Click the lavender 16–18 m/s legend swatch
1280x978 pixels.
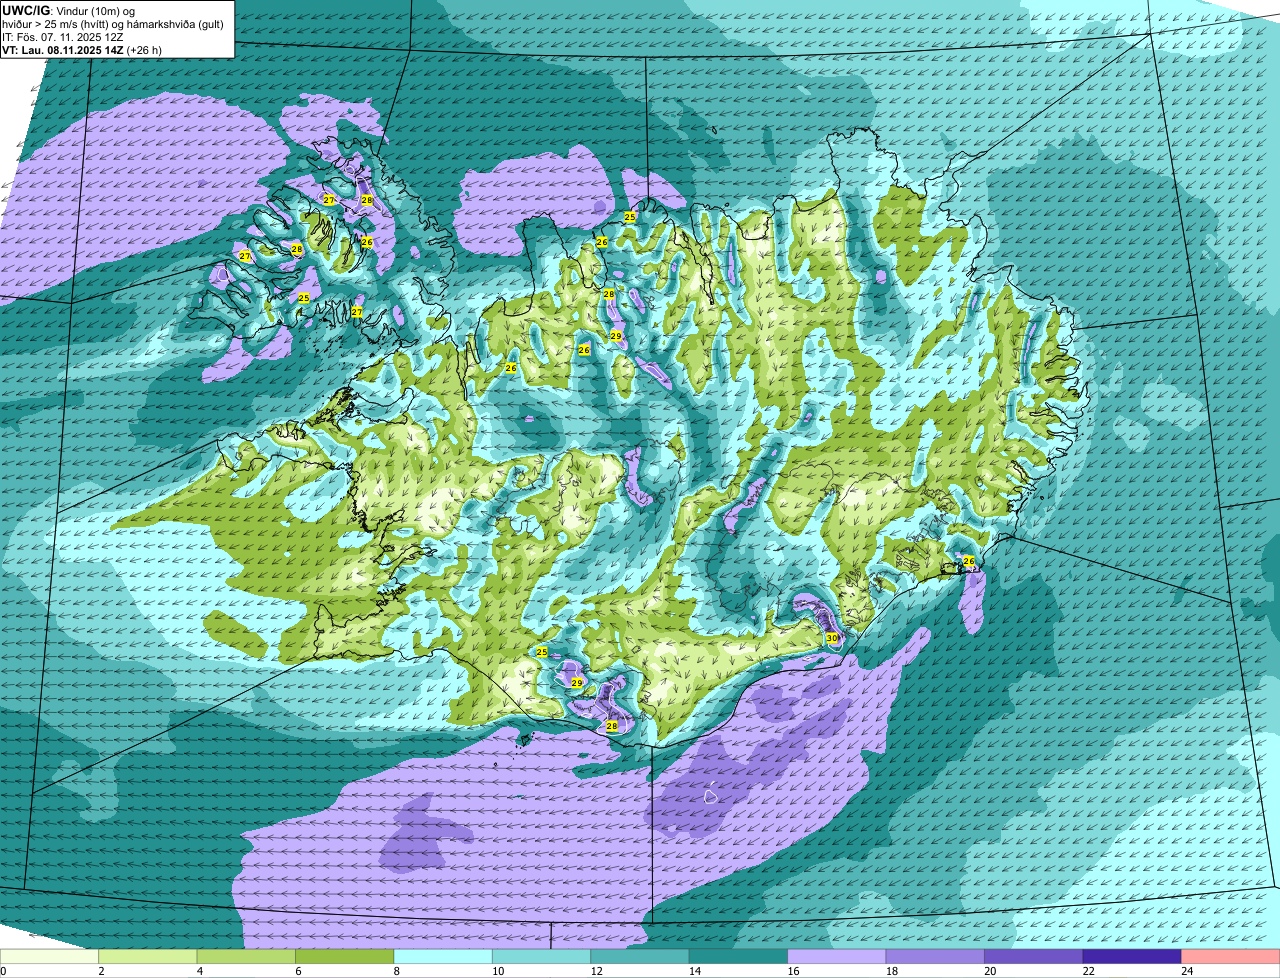[x=837, y=956]
